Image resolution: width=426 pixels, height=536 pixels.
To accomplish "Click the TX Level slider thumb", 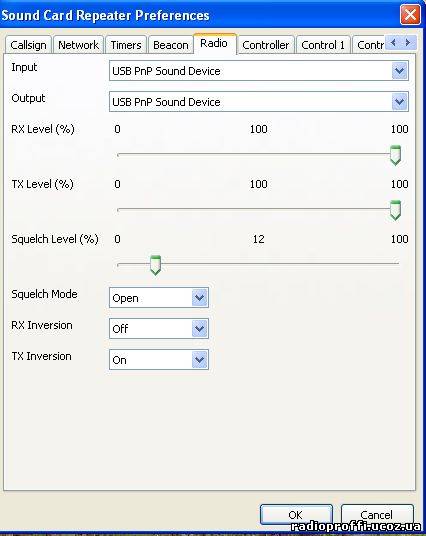I will 396,210.
